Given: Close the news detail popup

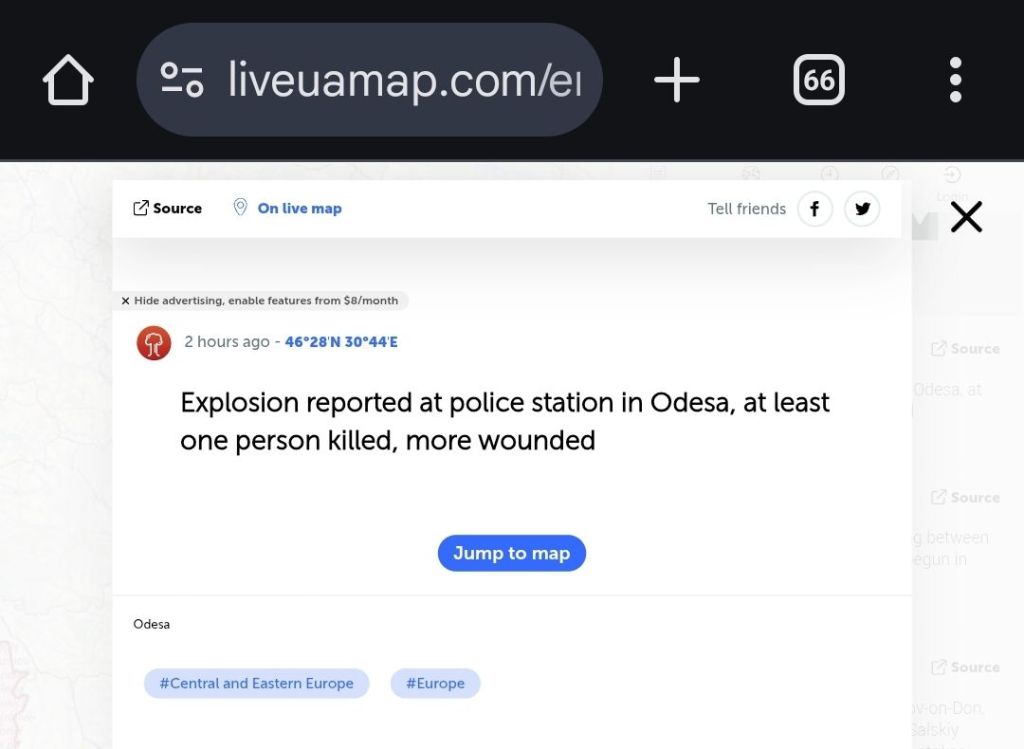Looking at the screenshot, I should [x=966, y=217].
